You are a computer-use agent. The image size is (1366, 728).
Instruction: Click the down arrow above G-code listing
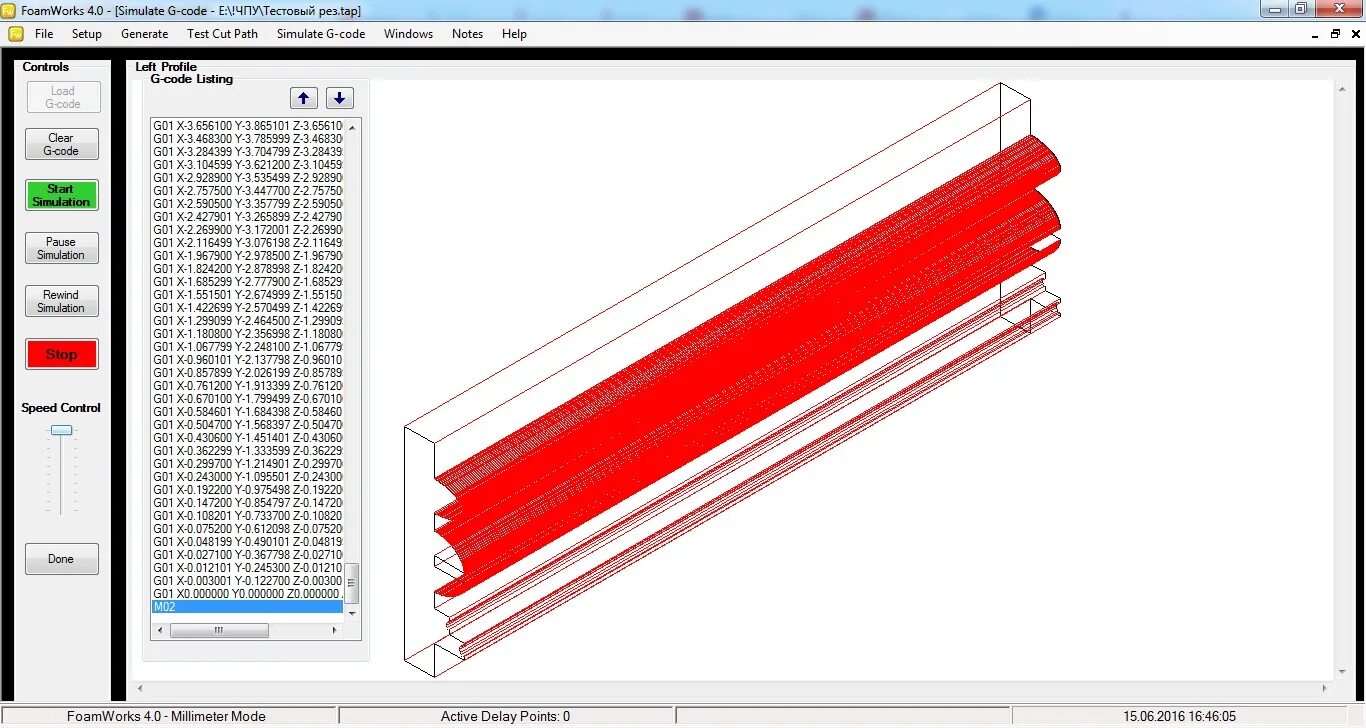point(339,98)
